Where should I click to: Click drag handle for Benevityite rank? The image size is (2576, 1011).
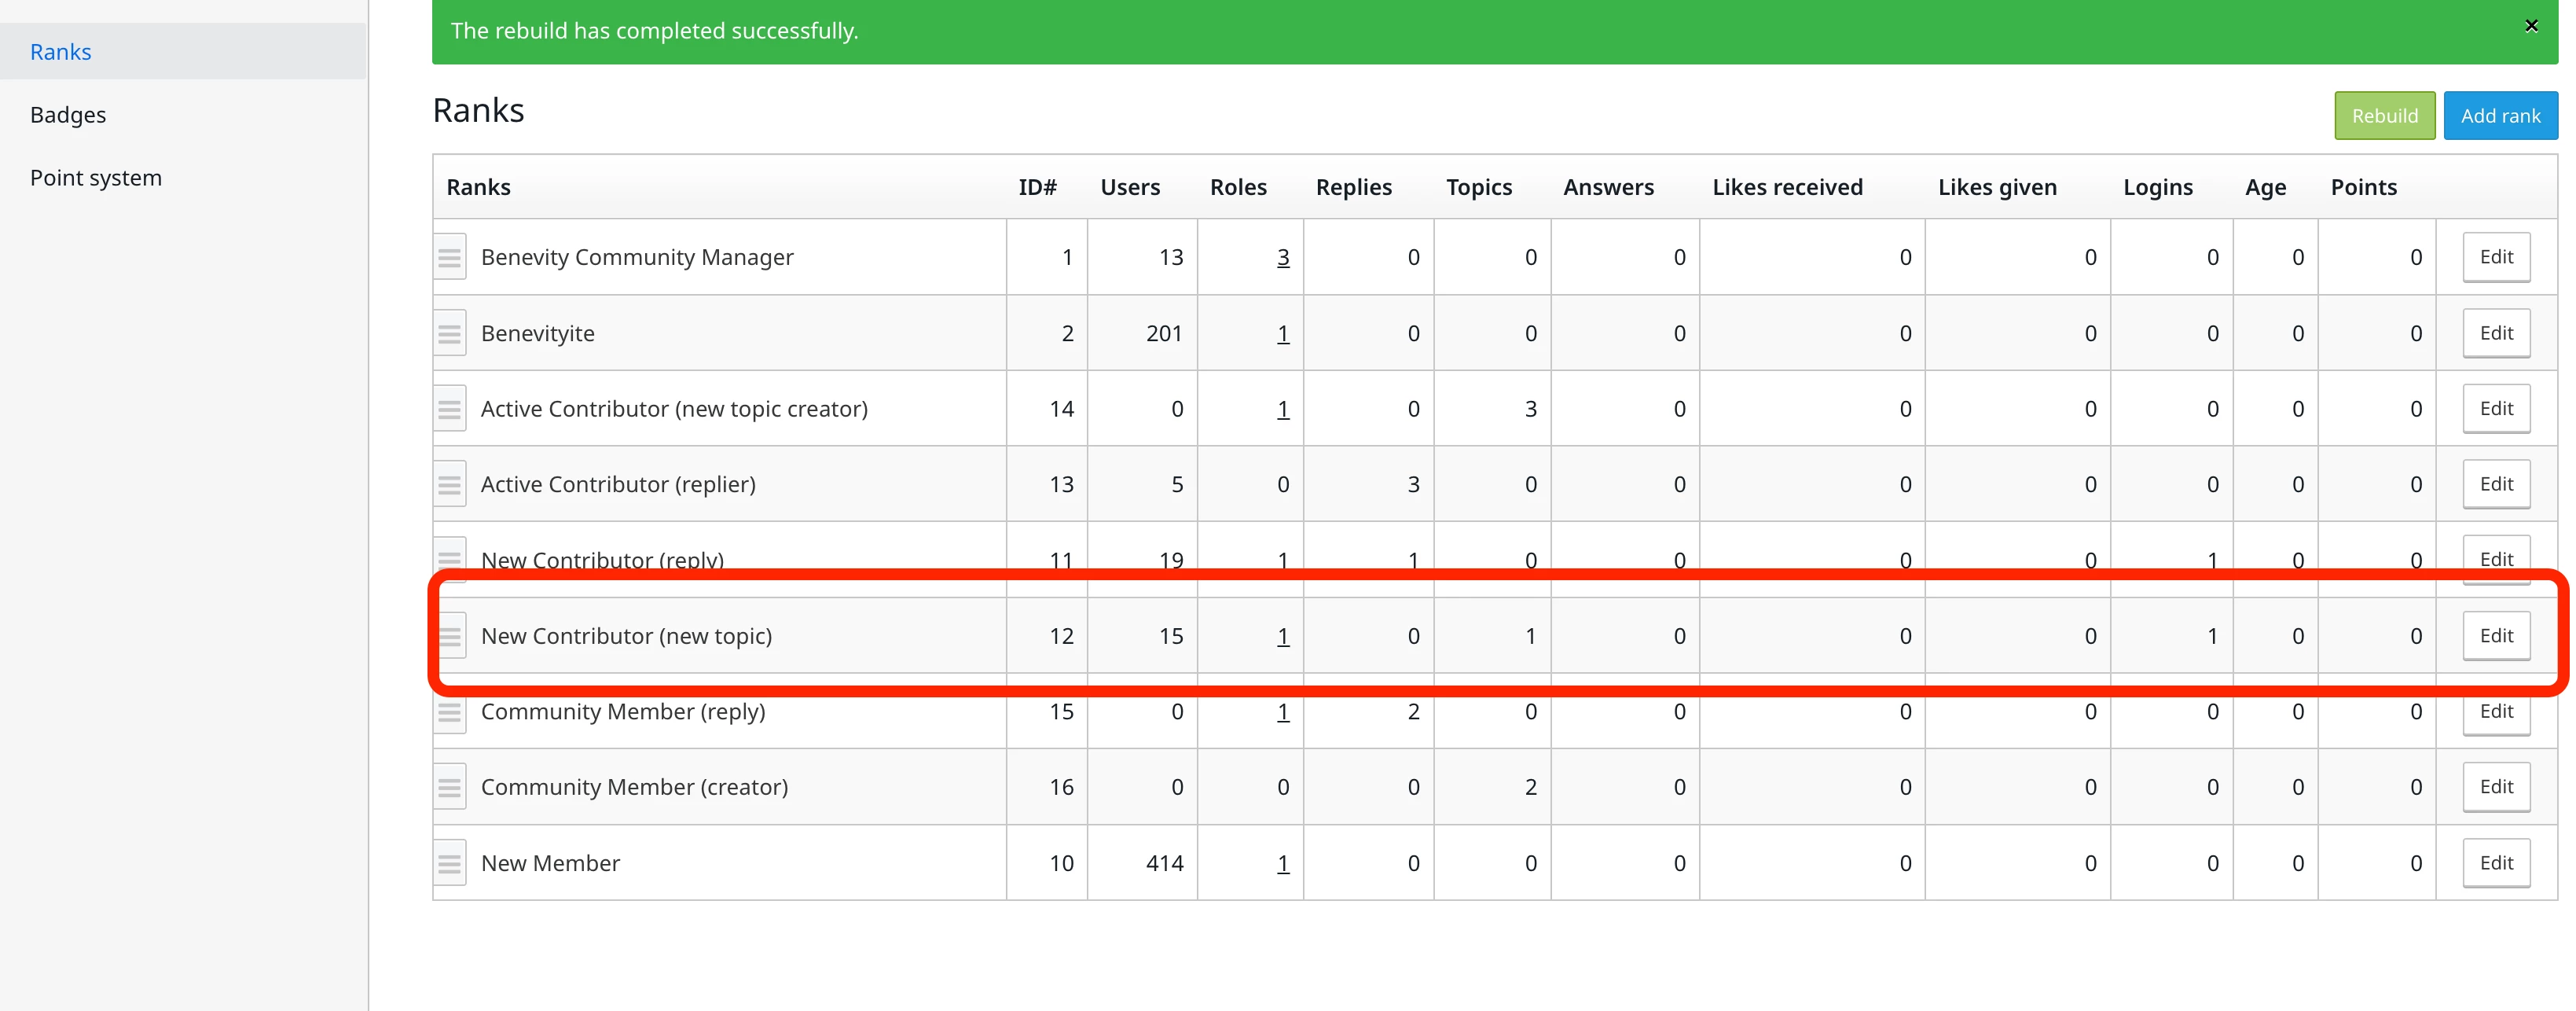point(450,333)
